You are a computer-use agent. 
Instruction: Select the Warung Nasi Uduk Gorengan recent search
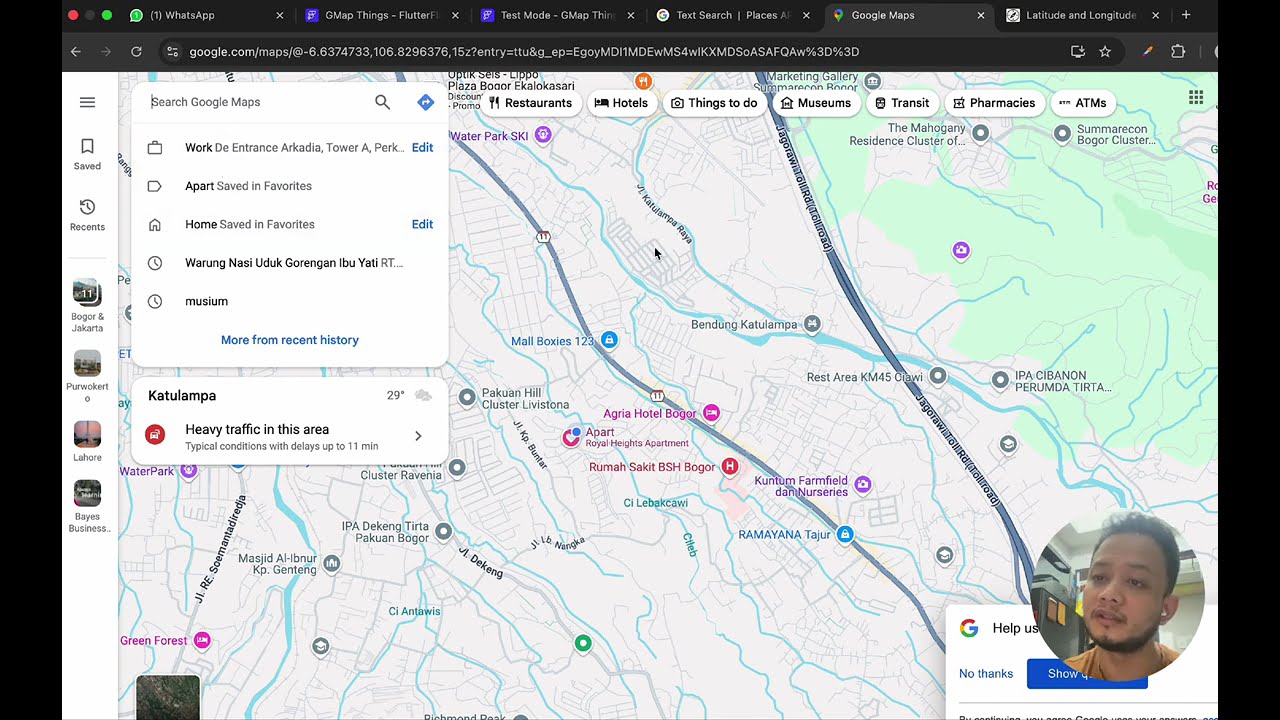click(290, 263)
